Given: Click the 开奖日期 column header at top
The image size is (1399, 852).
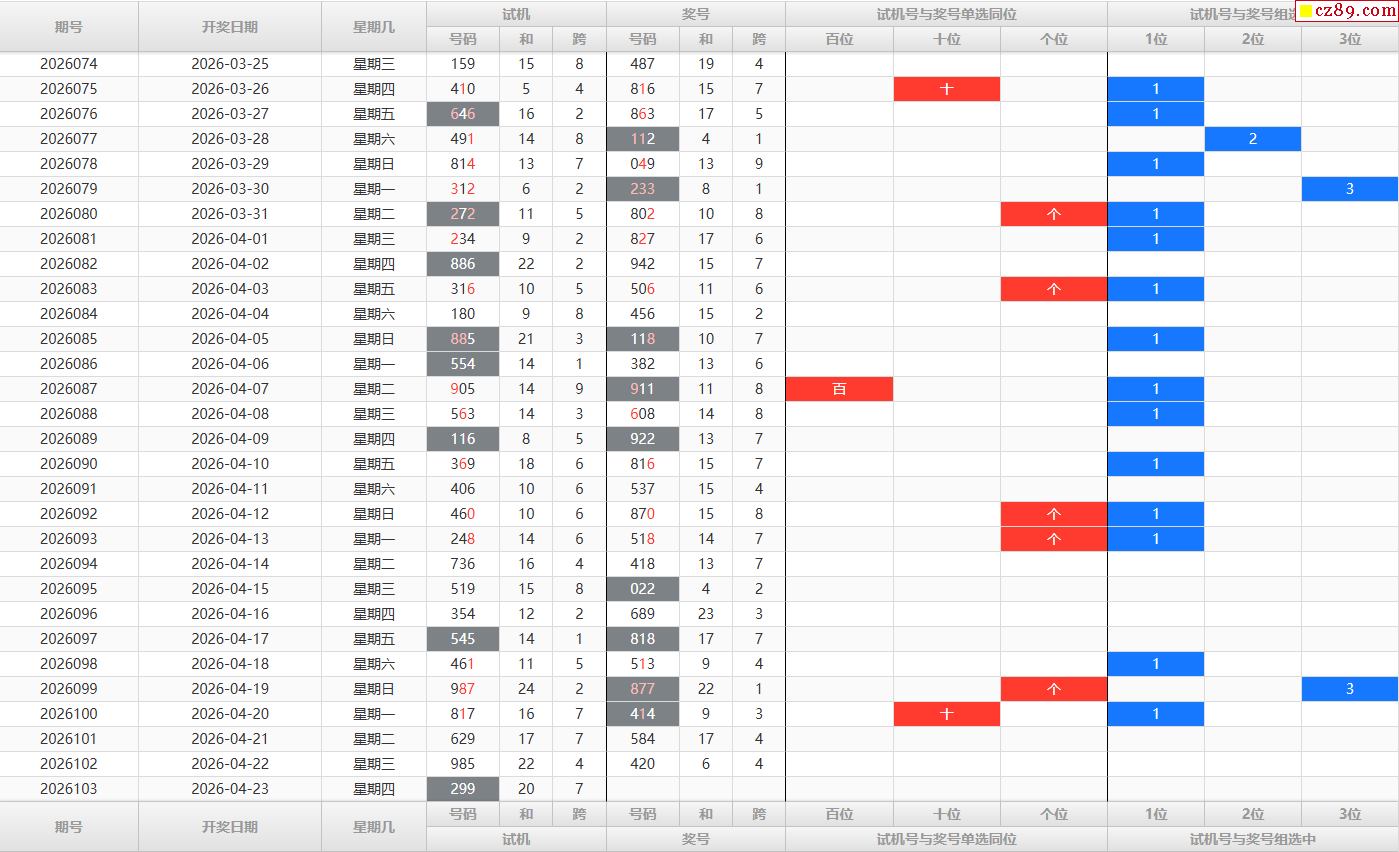Looking at the screenshot, I should [230, 27].
